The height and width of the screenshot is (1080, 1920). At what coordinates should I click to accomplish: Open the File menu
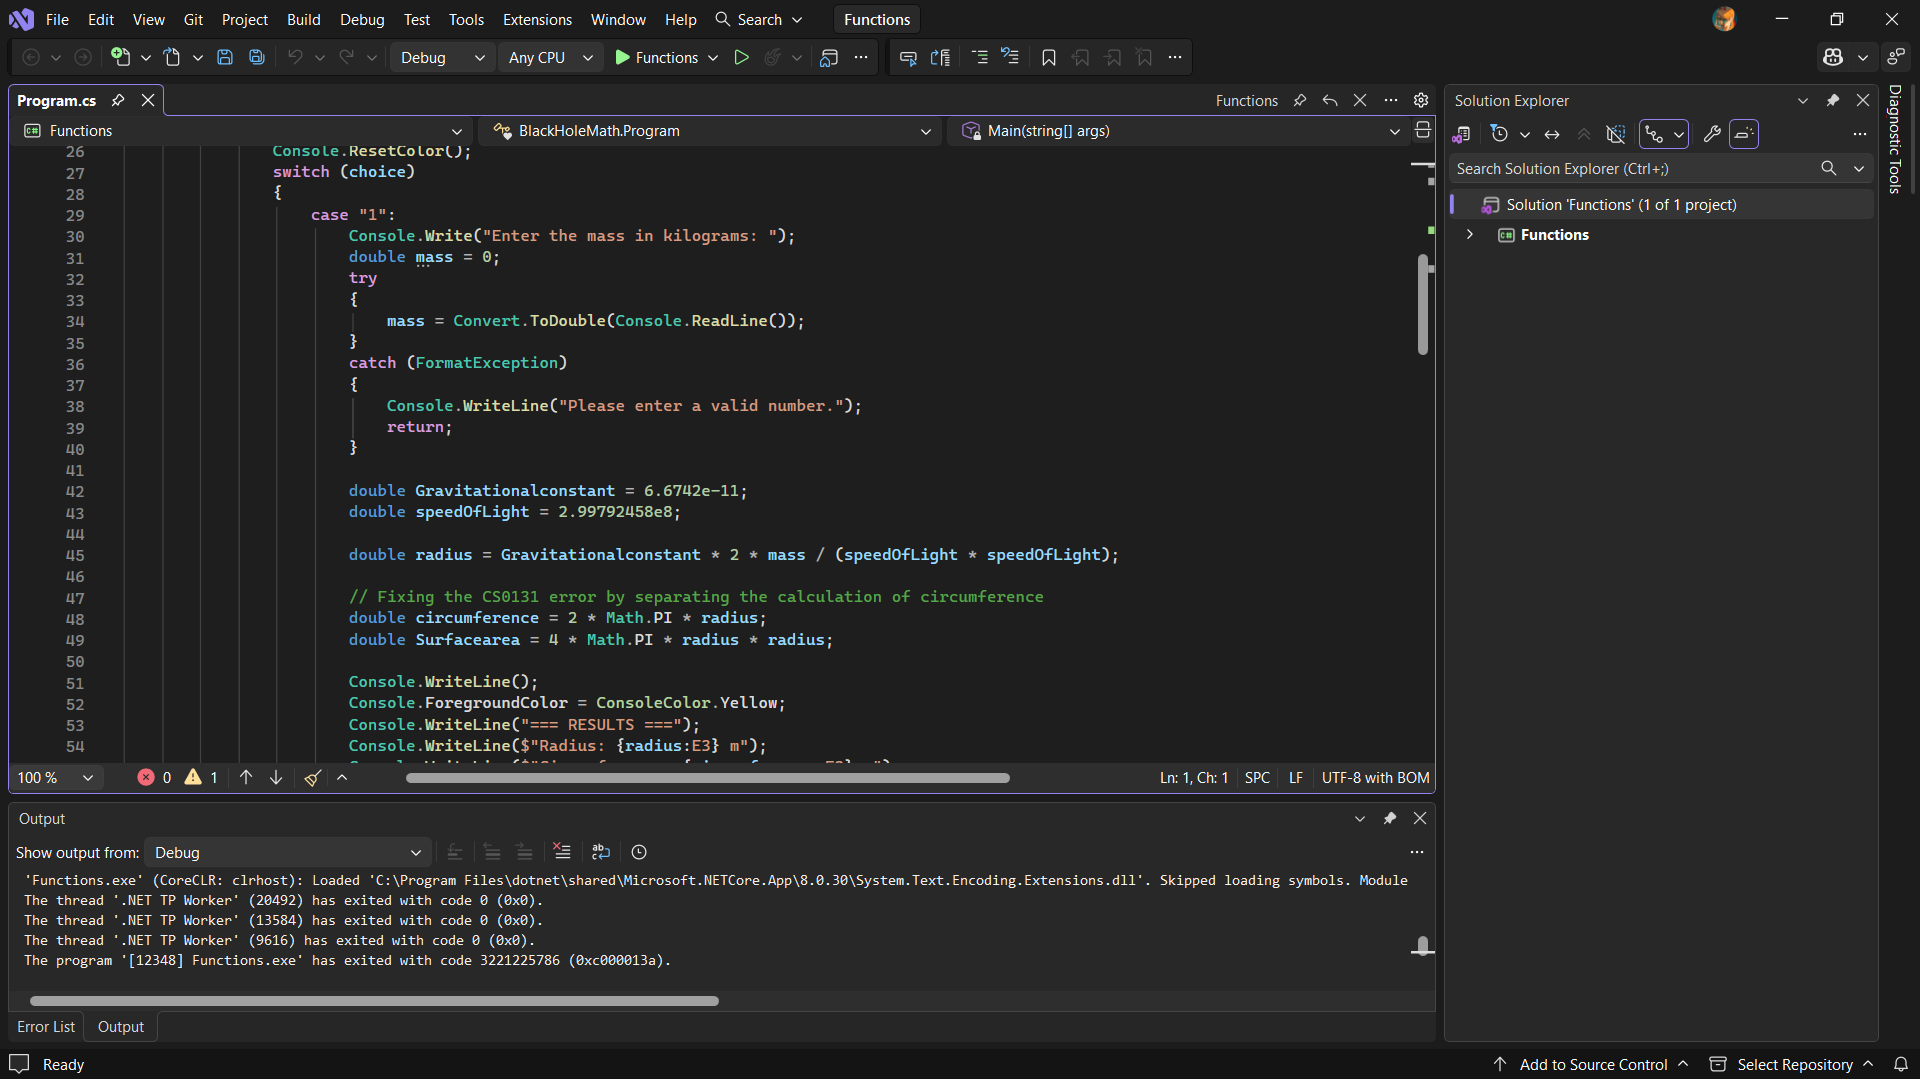tap(57, 19)
